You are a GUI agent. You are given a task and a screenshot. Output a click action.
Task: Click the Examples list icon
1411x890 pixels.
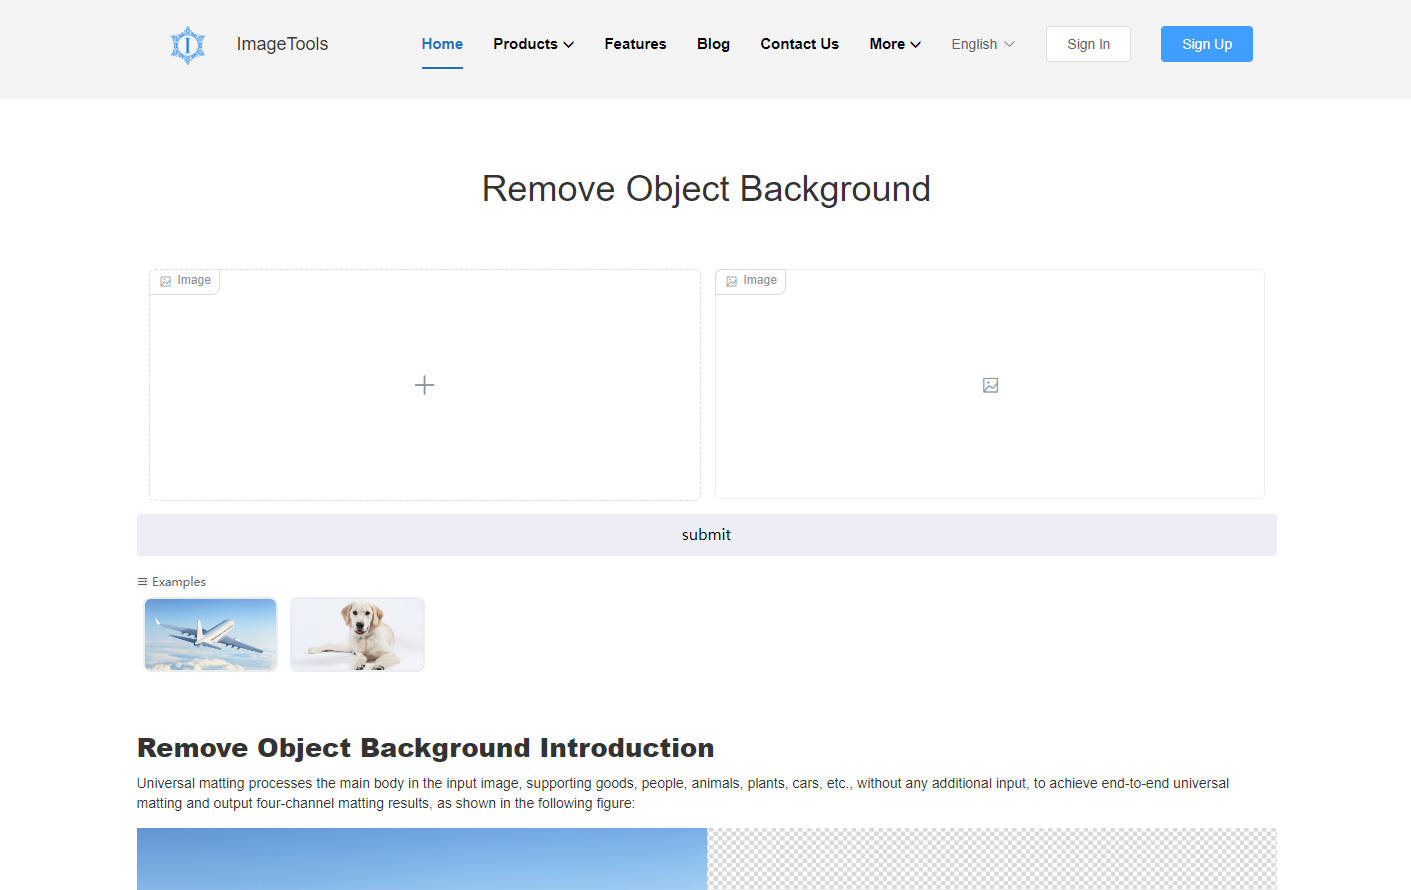142,582
